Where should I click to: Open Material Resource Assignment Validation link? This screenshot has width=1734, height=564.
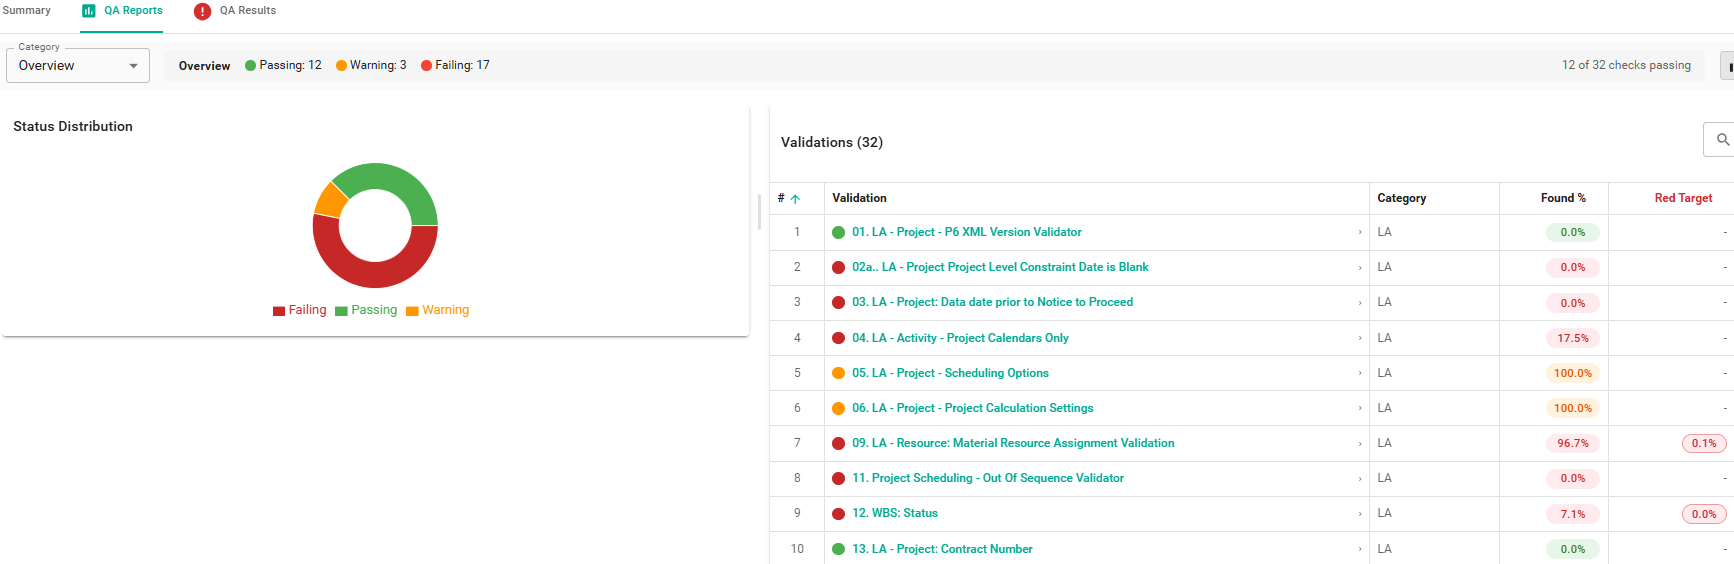(1012, 443)
